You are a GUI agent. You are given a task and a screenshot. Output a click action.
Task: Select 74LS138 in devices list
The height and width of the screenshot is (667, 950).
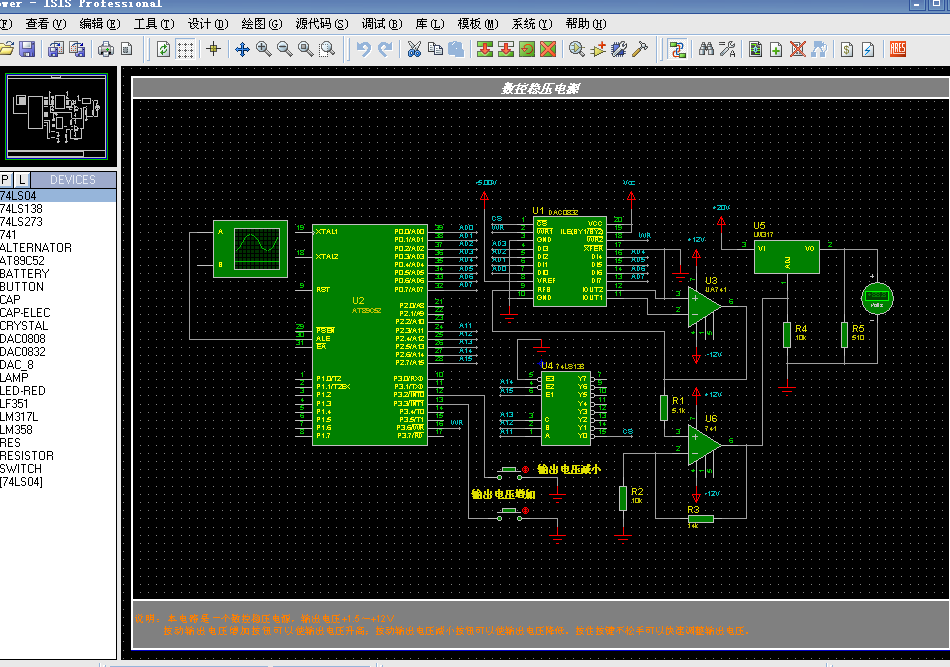(58, 208)
